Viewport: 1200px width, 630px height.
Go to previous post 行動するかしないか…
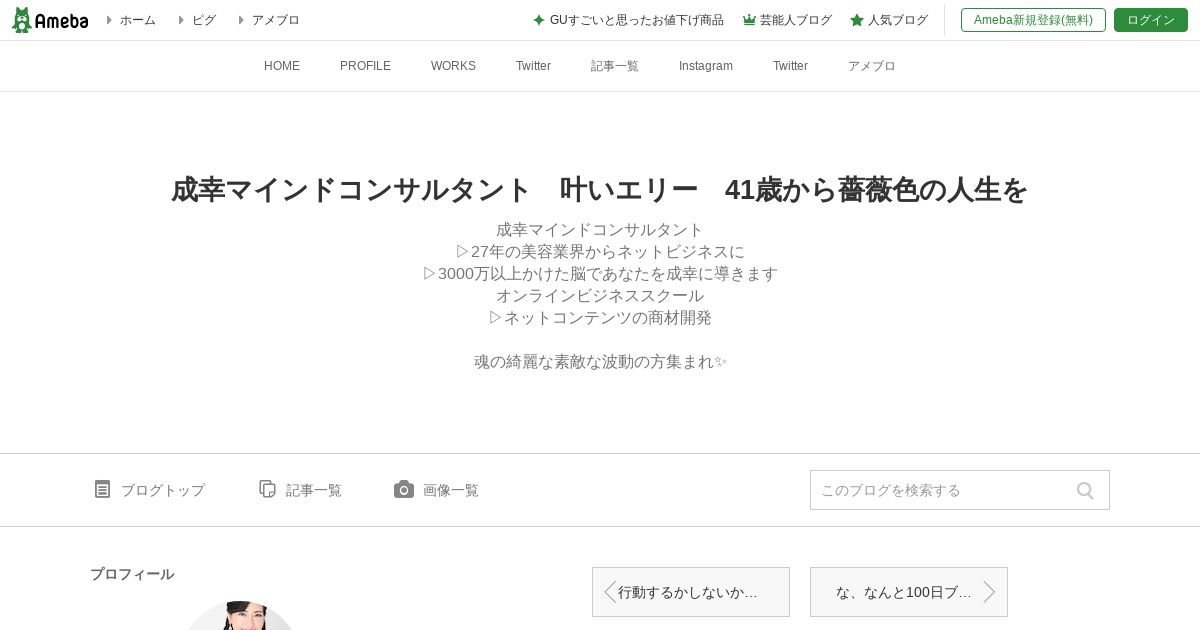point(691,592)
